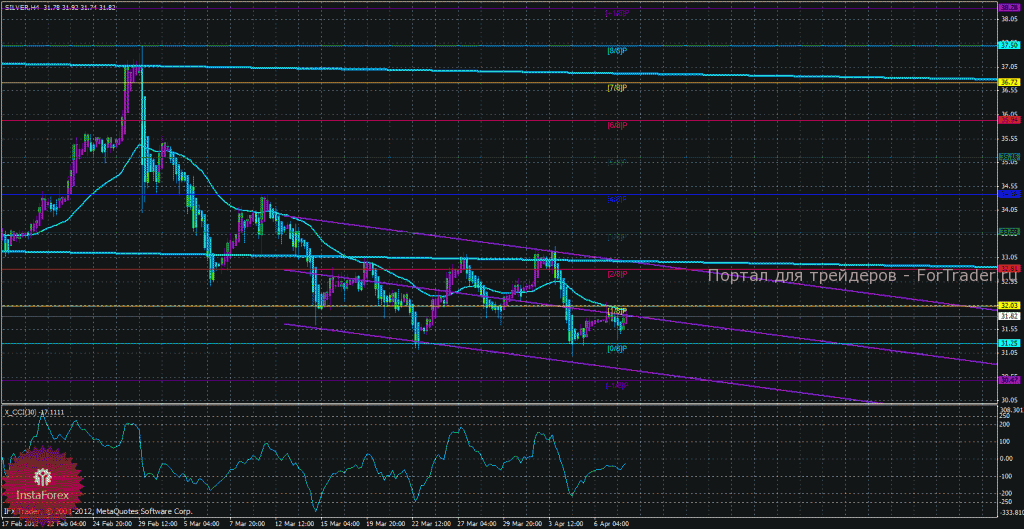Select the [7/8]P yellow level label
The image size is (1024, 529).
[x=617, y=88]
